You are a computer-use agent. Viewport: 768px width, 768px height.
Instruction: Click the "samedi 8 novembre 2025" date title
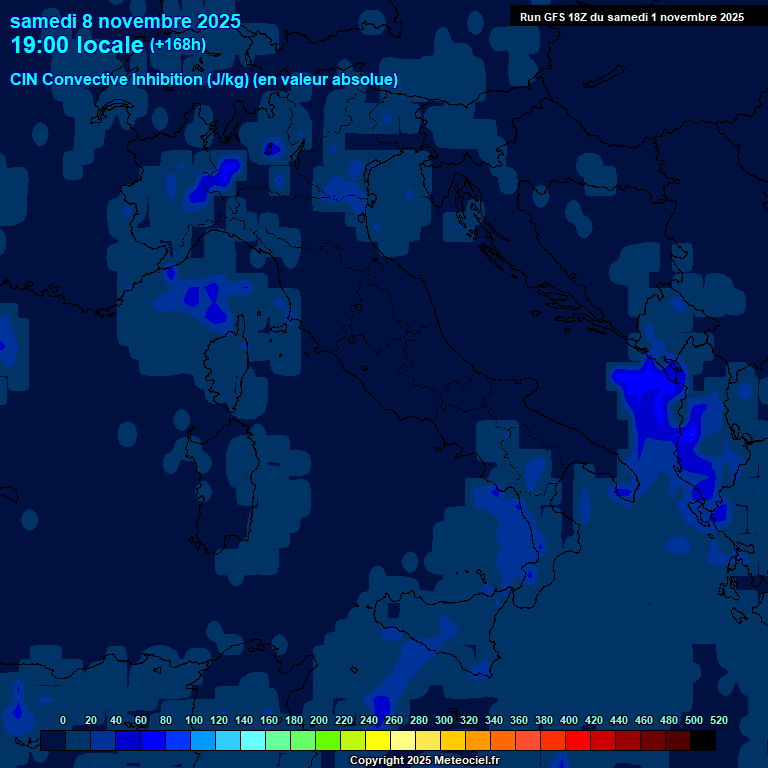[125, 20]
